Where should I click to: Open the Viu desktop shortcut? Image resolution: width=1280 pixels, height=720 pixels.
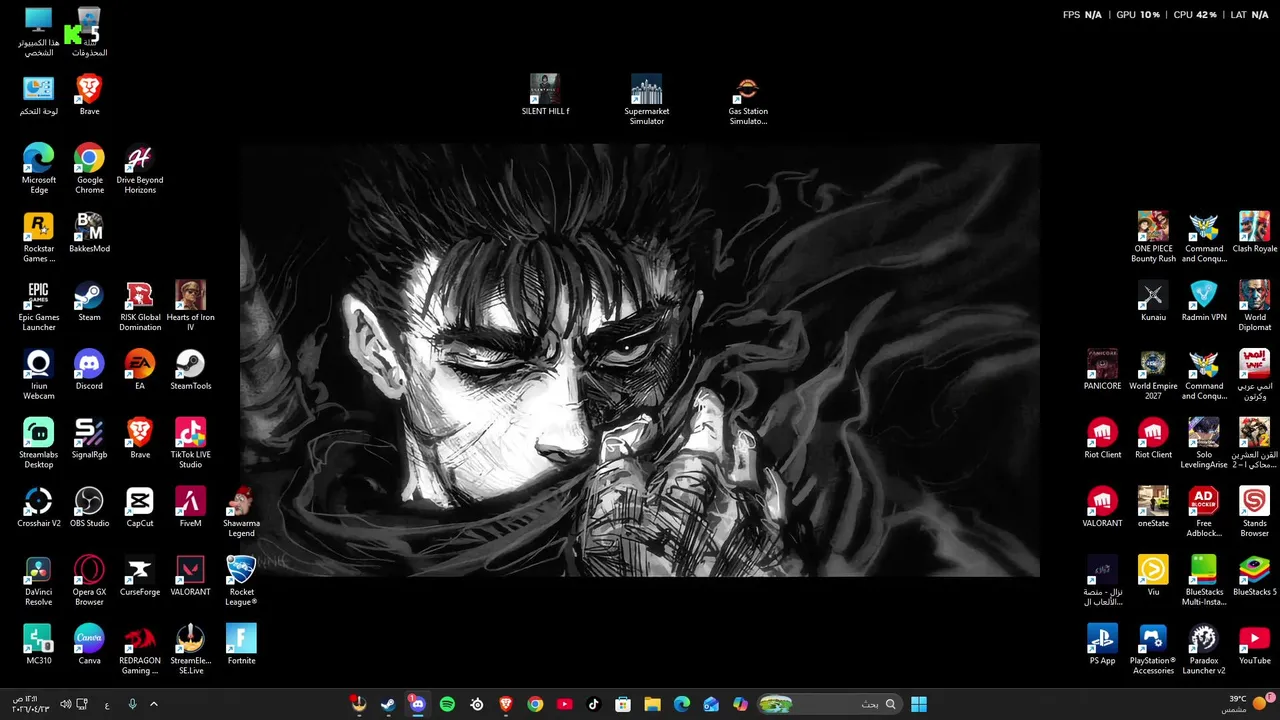click(x=1153, y=576)
